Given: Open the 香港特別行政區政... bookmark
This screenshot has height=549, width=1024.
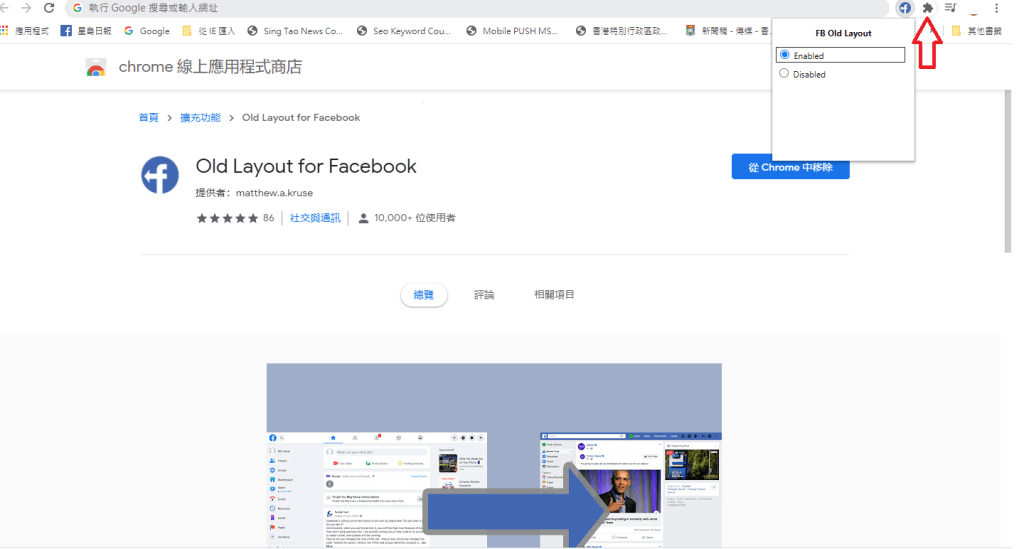Looking at the screenshot, I should pos(622,31).
